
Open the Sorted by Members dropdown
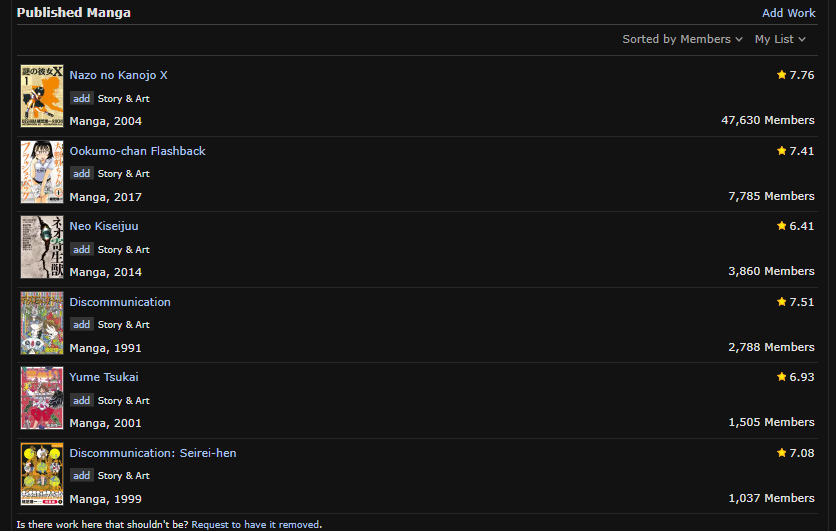pos(682,39)
